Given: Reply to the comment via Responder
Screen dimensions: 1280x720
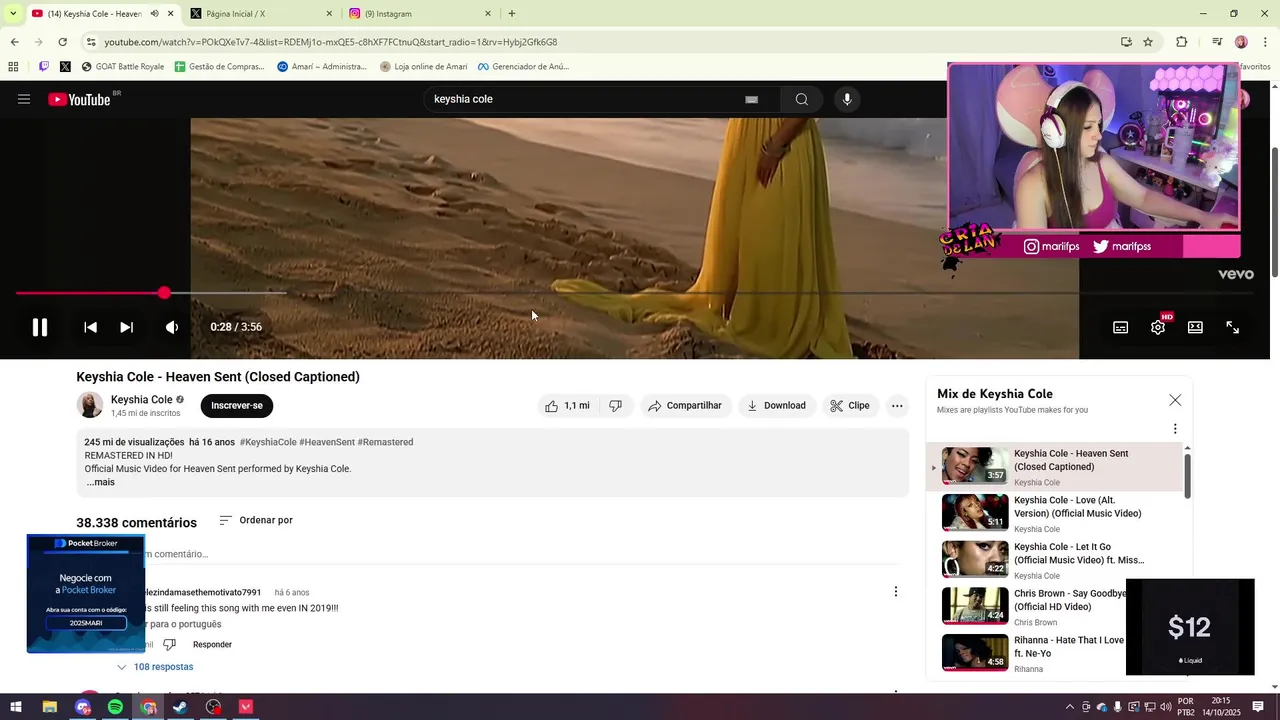Looking at the screenshot, I should [x=212, y=645].
